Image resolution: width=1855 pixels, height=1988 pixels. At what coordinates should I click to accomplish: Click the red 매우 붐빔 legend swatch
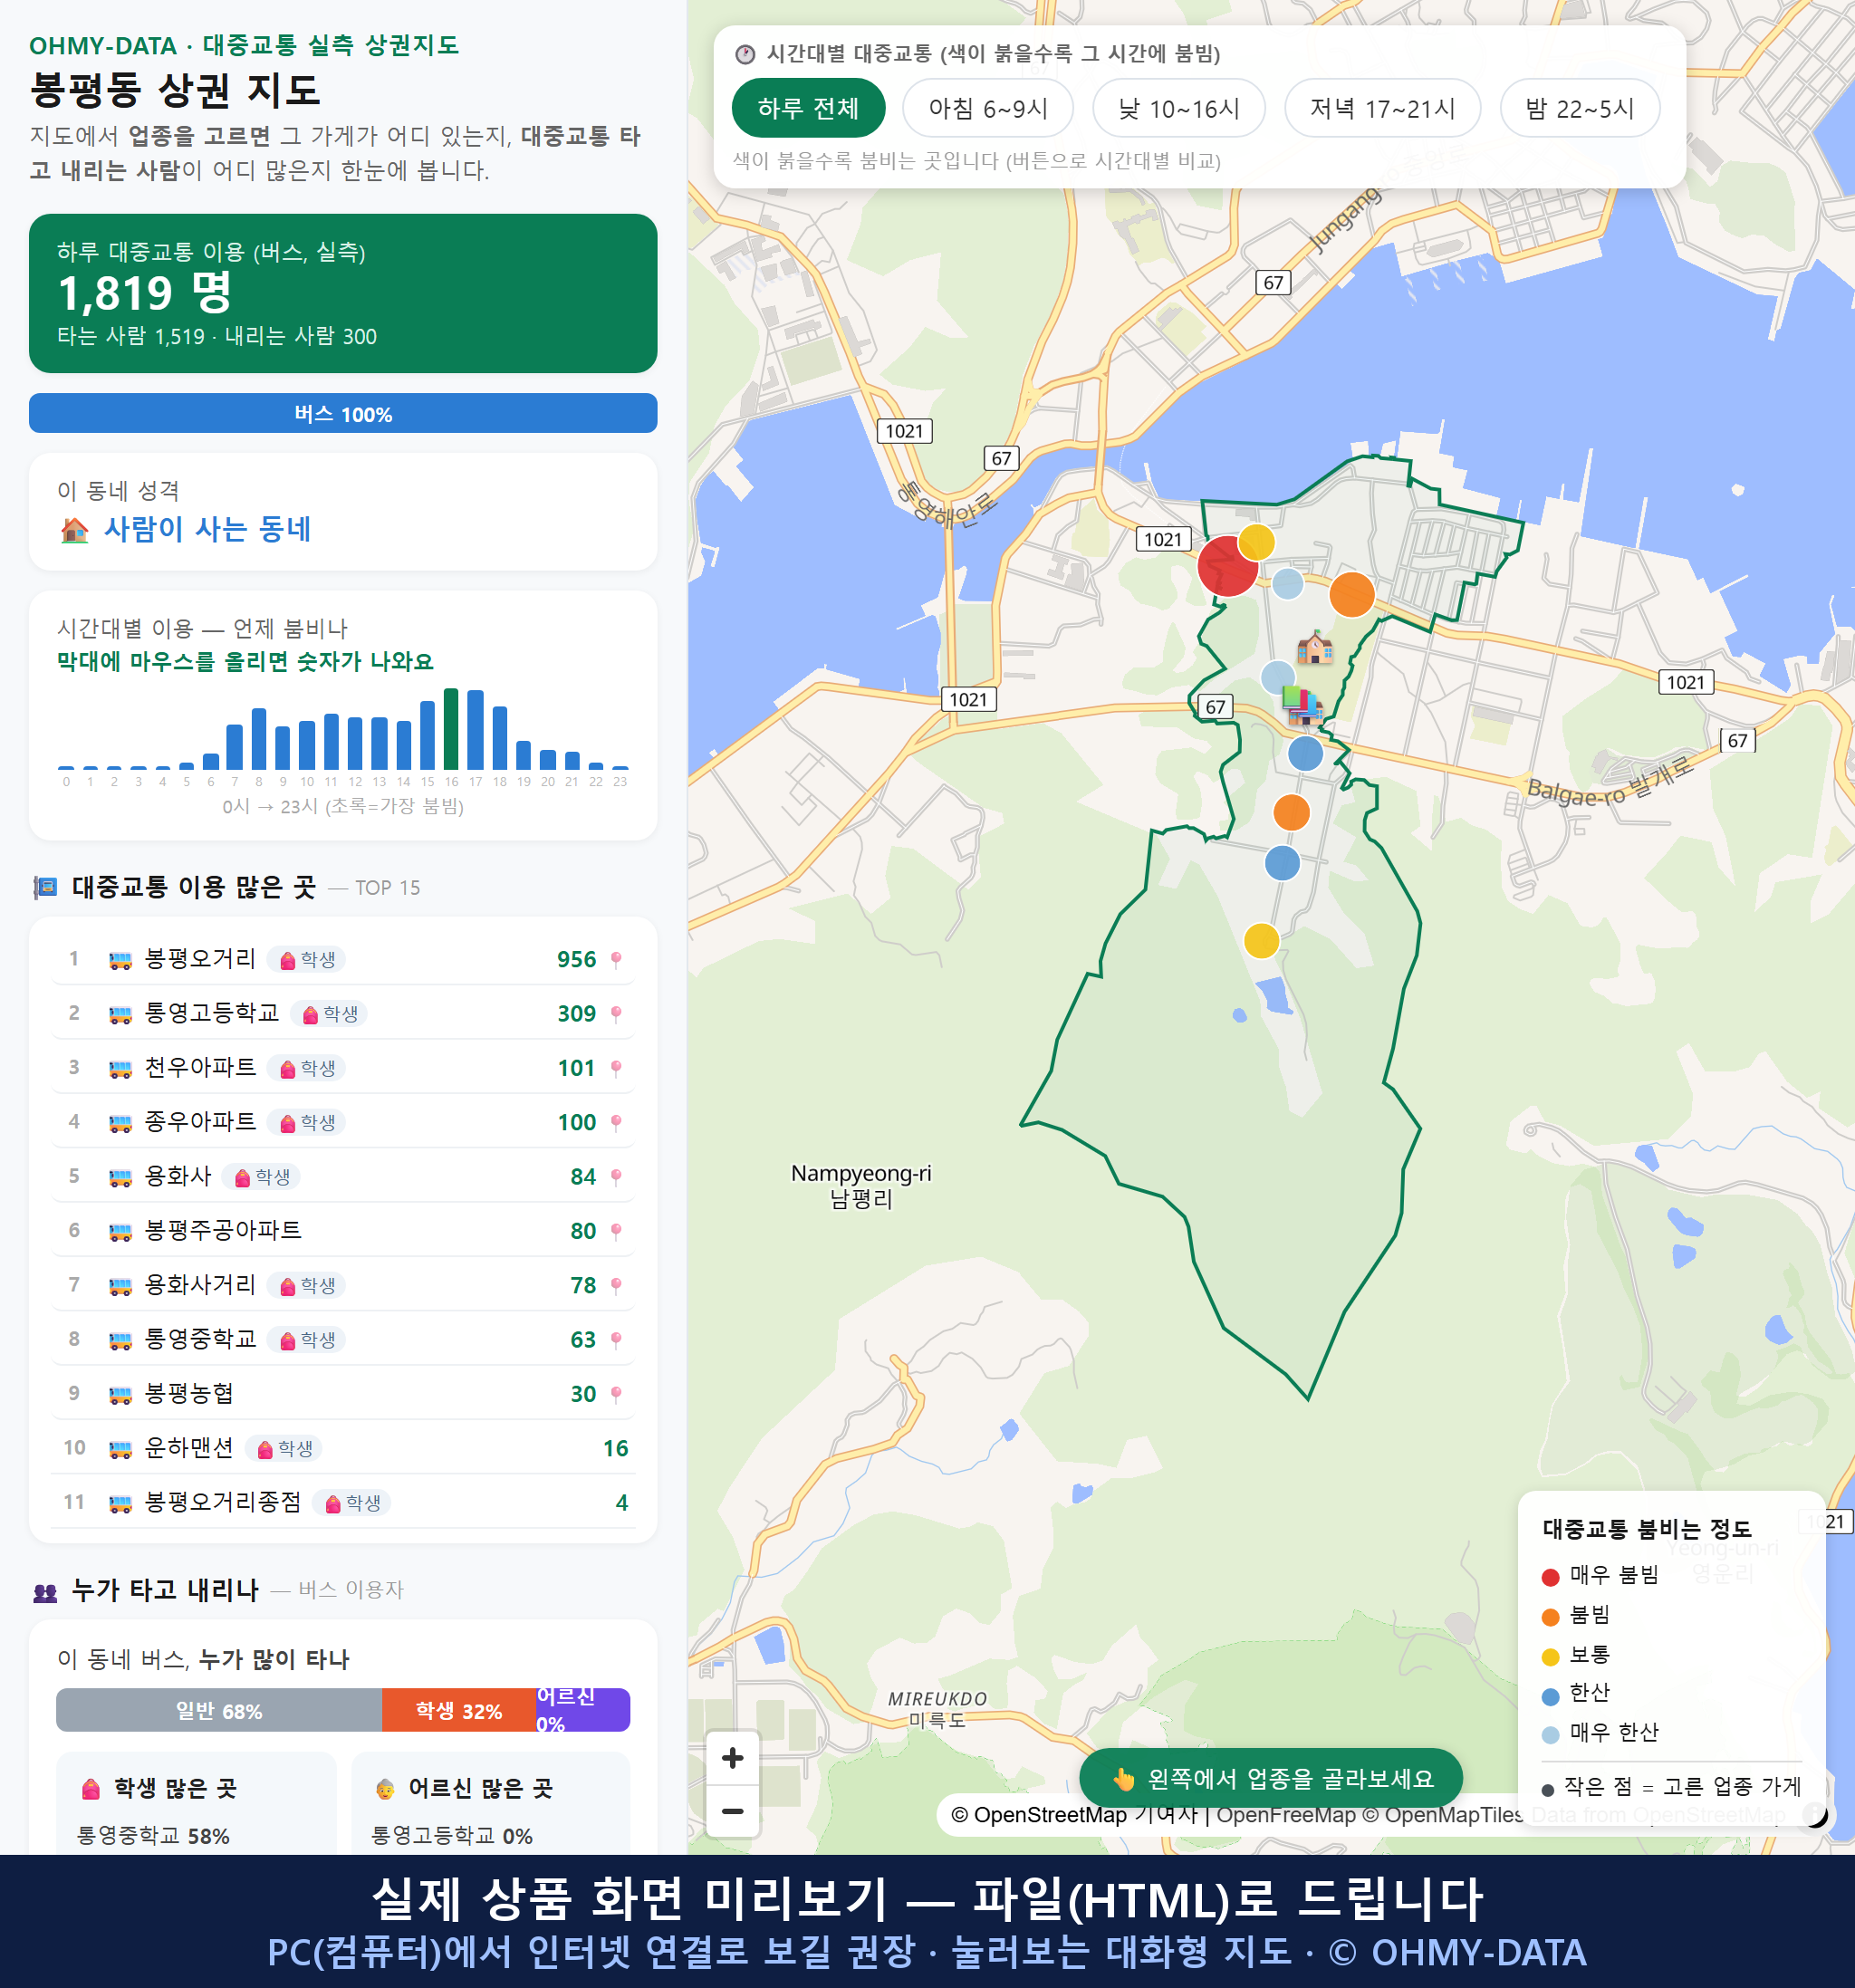pos(1551,1577)
